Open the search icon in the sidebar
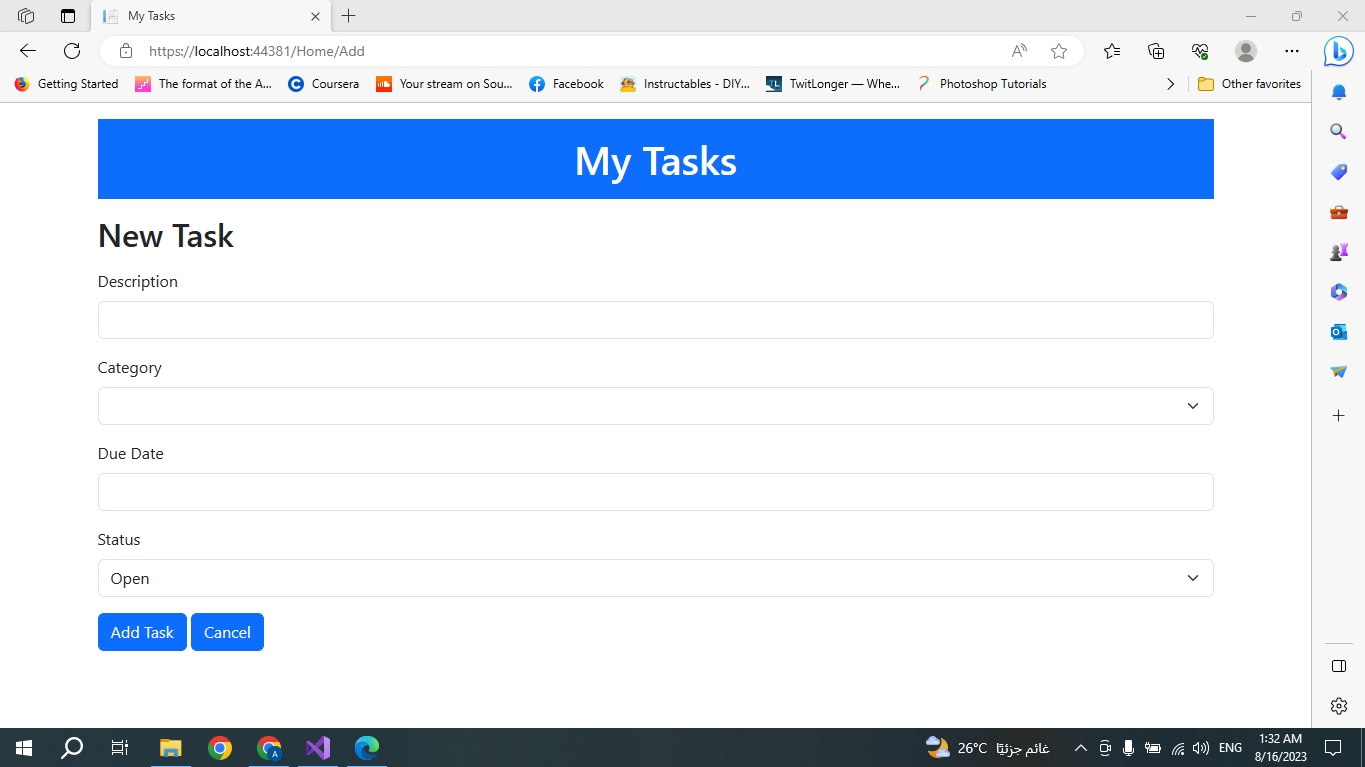 pyautogui.click(x=1338, y=131)
